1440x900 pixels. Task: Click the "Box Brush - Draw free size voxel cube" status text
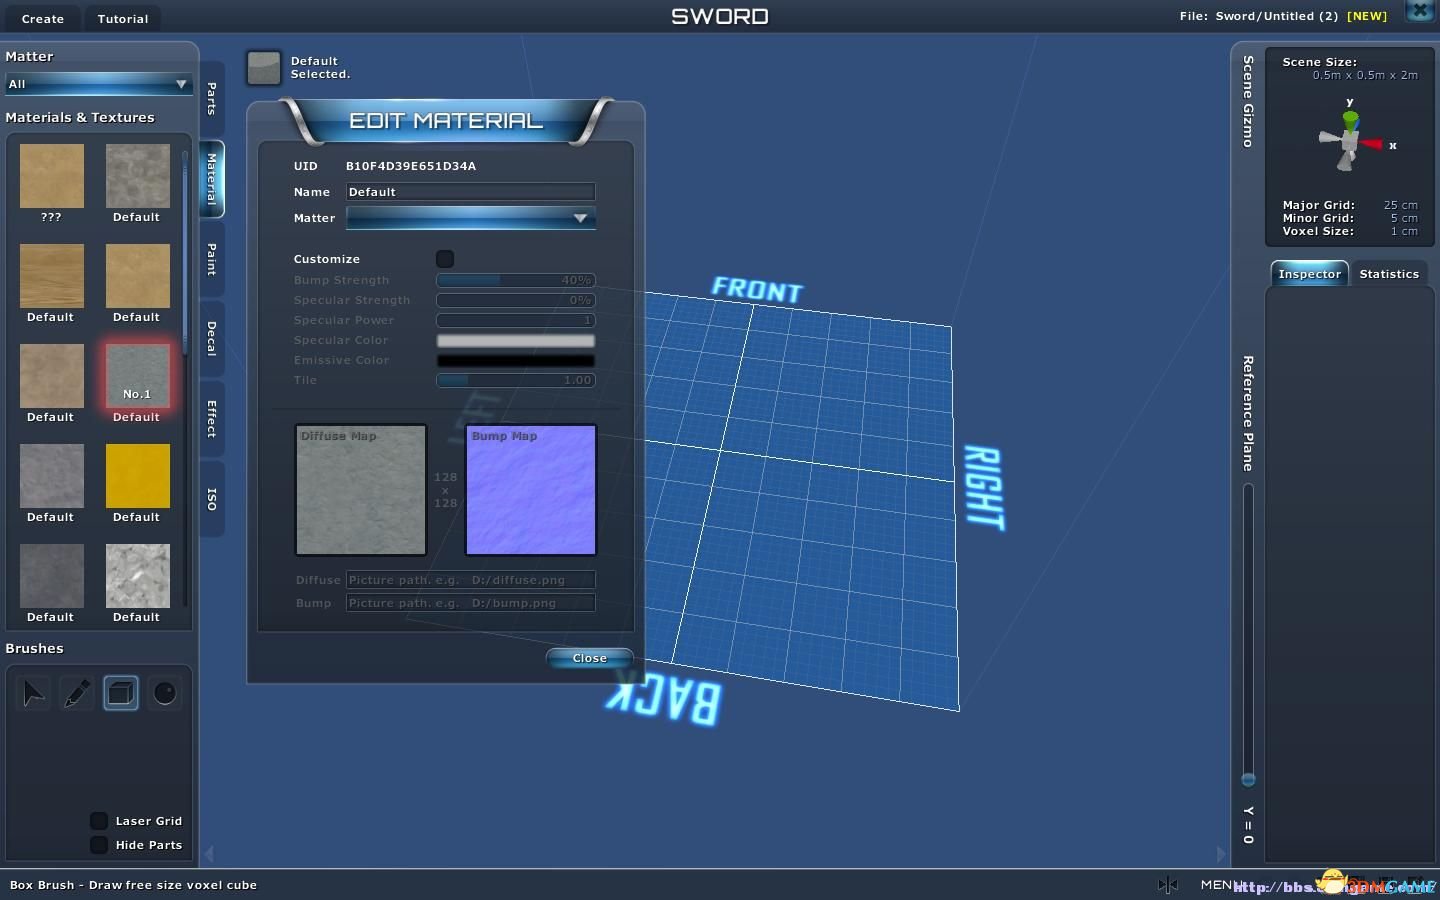(133, 885)
